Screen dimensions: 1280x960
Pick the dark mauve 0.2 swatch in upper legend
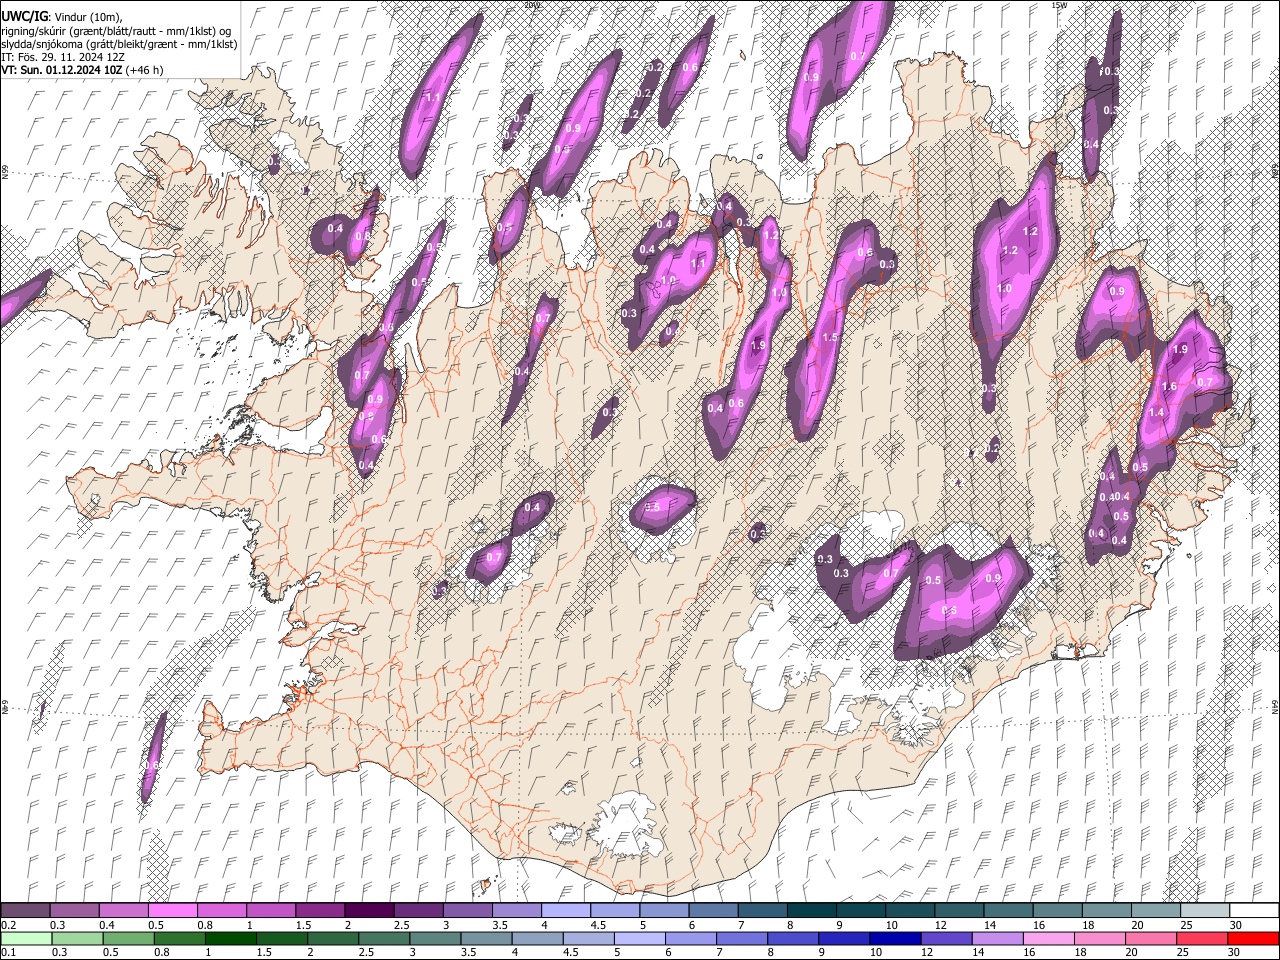pyautogui.click(x=25, y=910)
